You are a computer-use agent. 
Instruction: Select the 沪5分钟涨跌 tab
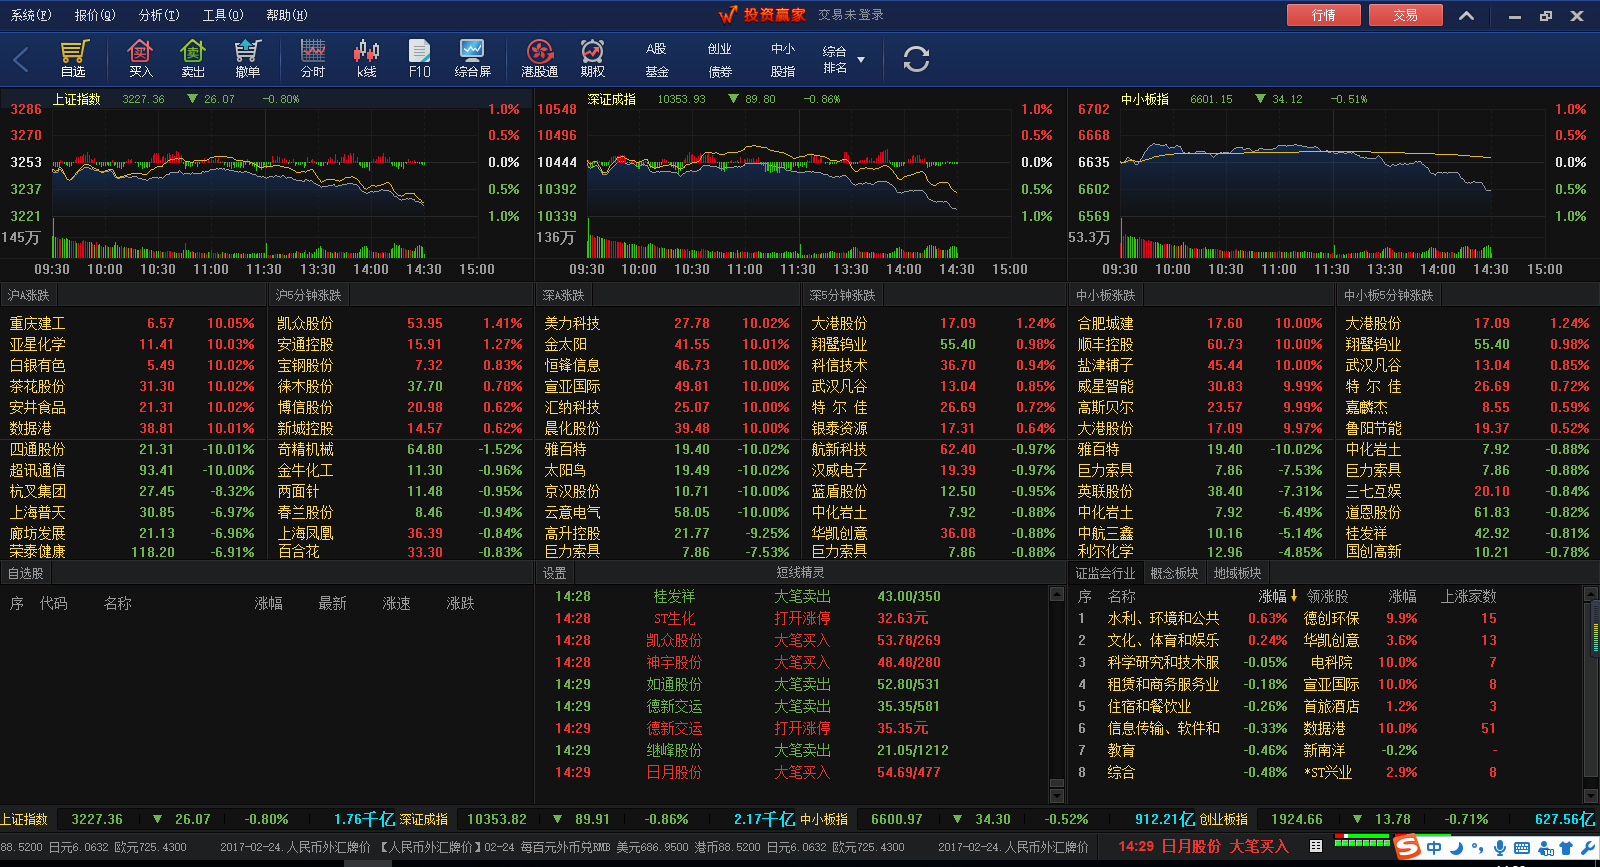[309, 295]
